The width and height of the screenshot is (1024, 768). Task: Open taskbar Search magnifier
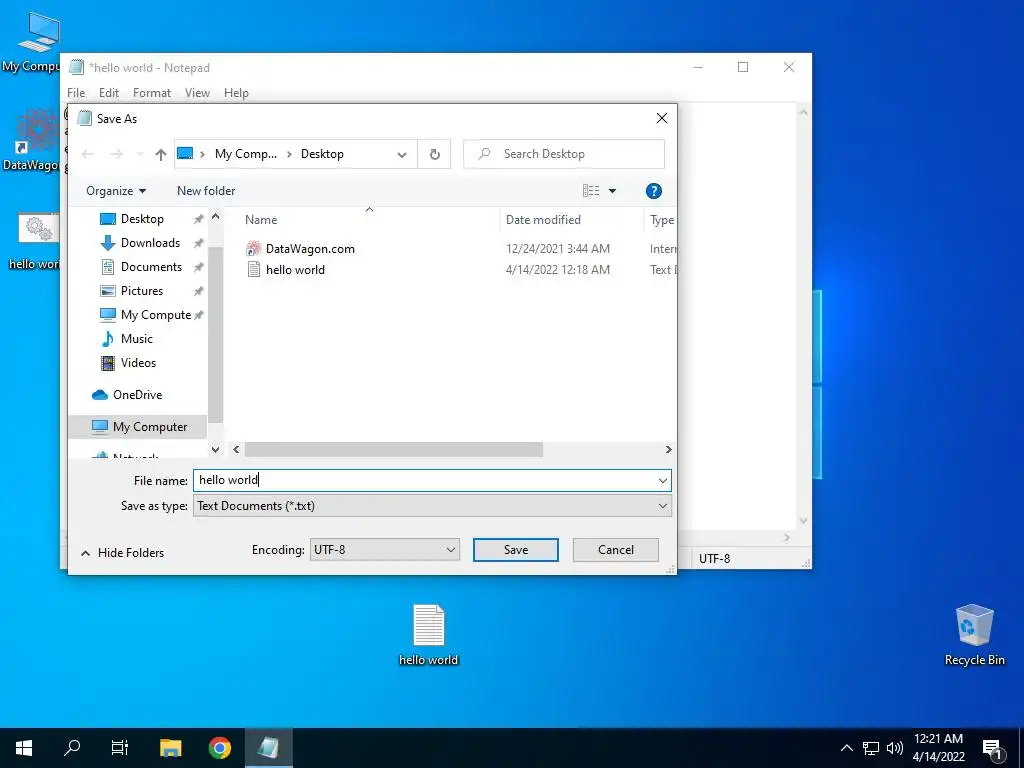[72, 748]
